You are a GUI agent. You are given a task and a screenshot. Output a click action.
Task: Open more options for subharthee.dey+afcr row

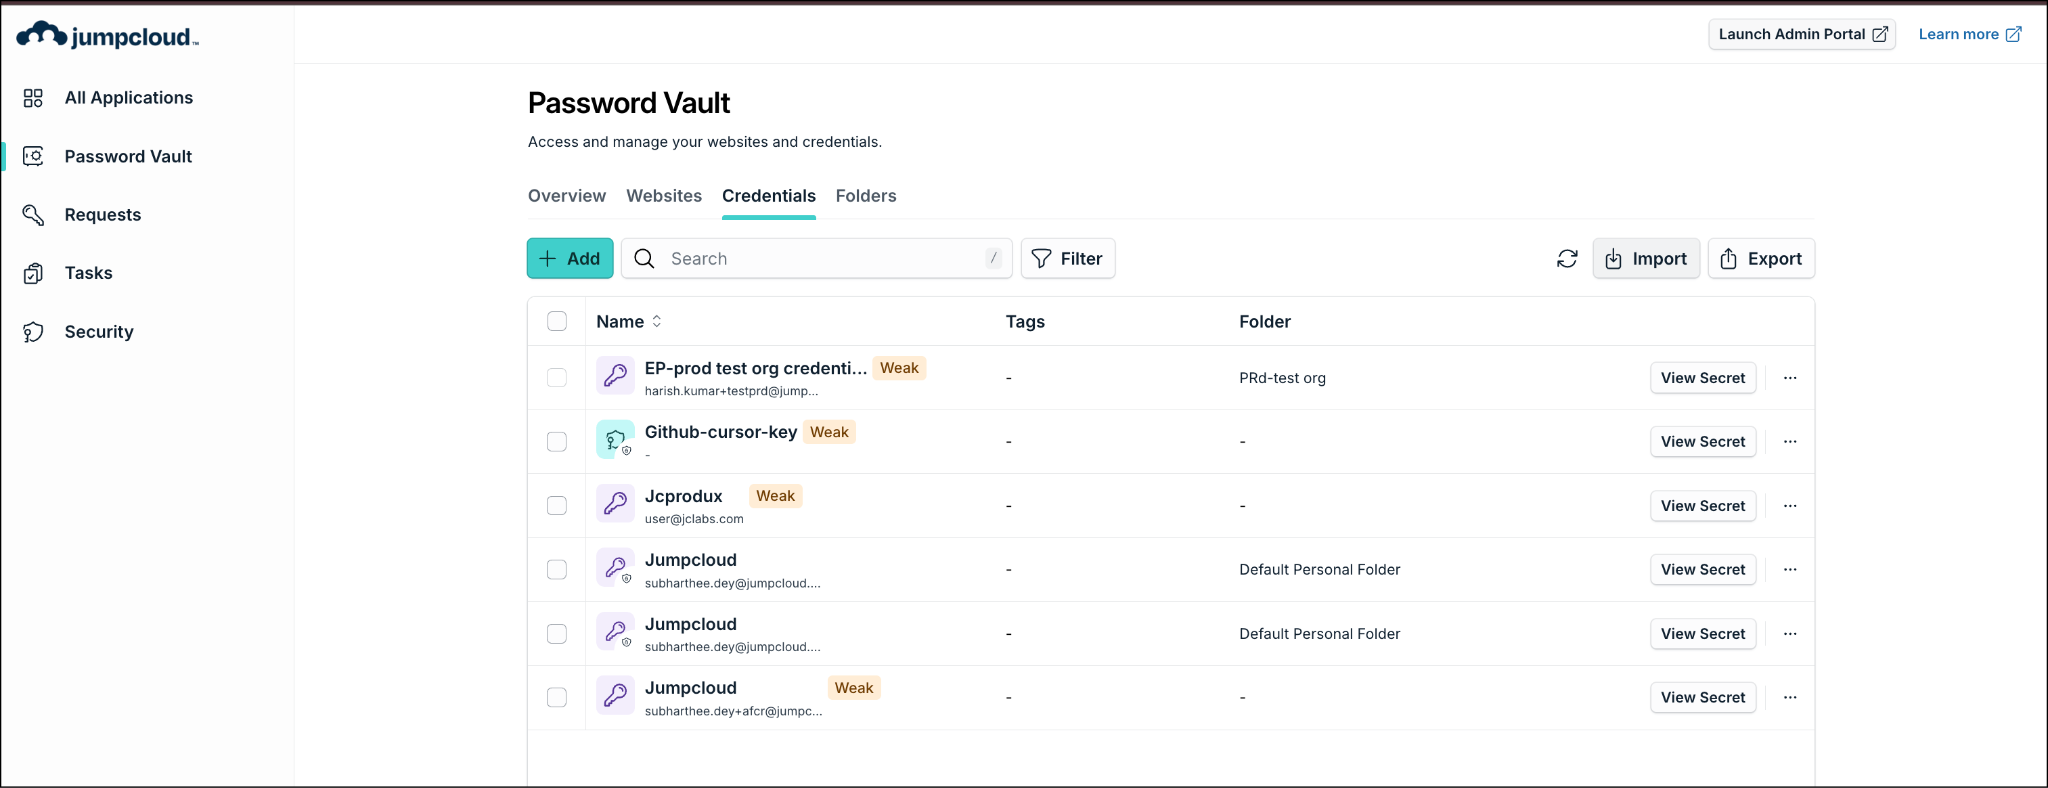1790,698
